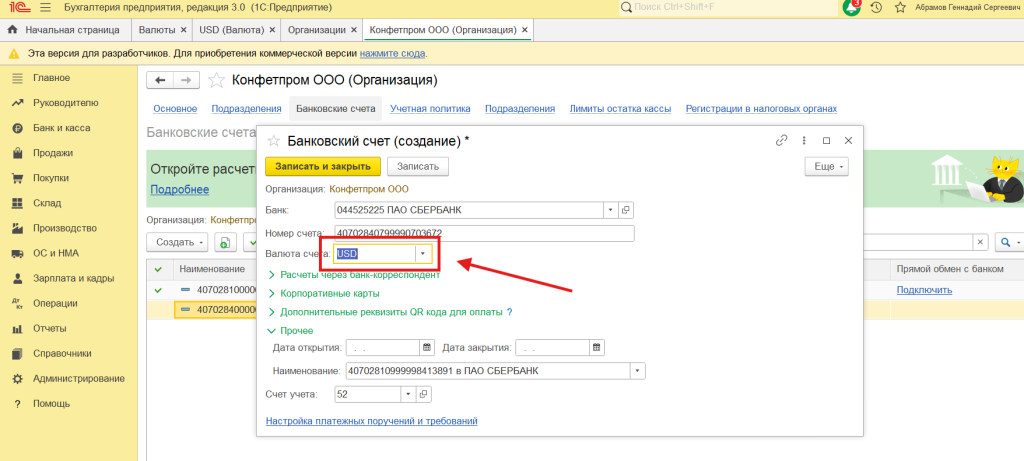
Task: Open the Валюта счета dropdown arrow
Action: (423, 254)
